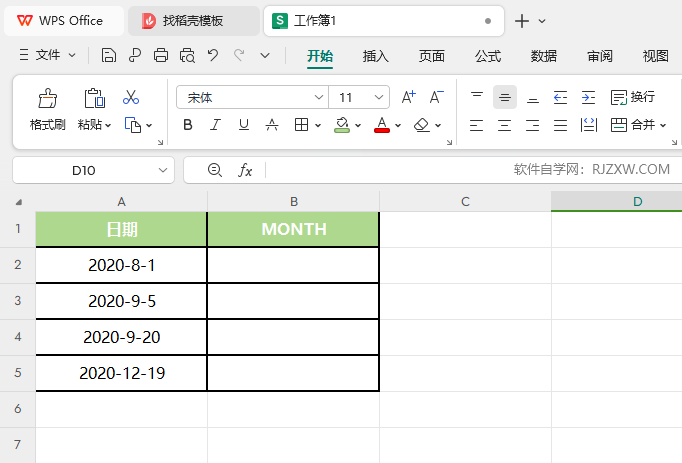Expand the Borders dropdown arrow
Image resolution: width=682 pixels, height=463 pixels.
(x=318, y=126)
